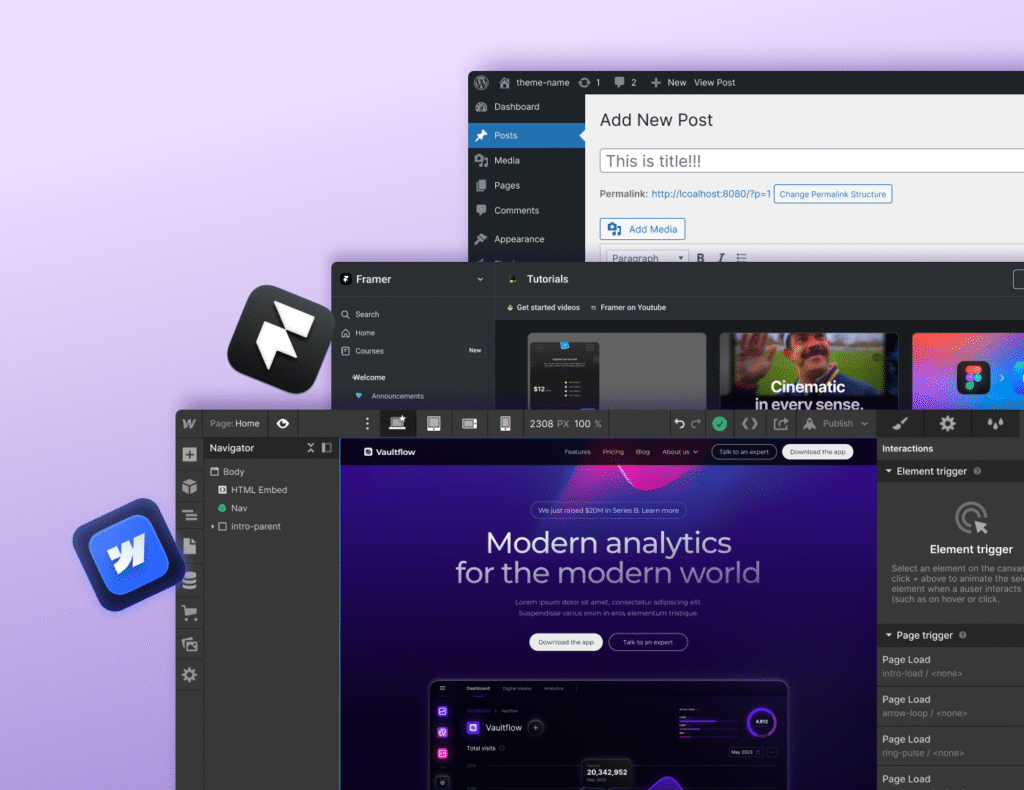Open the Page: Home selector in Webflow
This screenshot has width=1024, height=790.
(x=234, y=424)
